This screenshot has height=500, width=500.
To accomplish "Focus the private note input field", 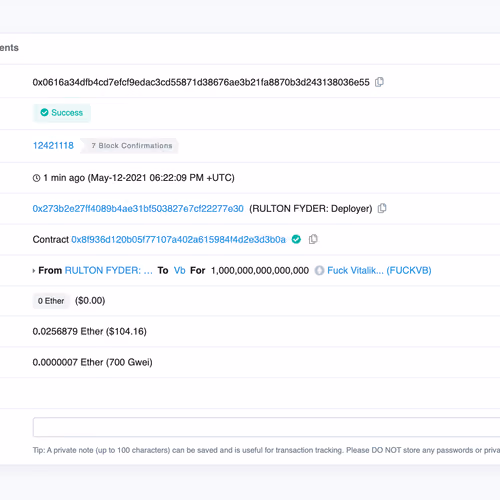I will pos(266,427).
